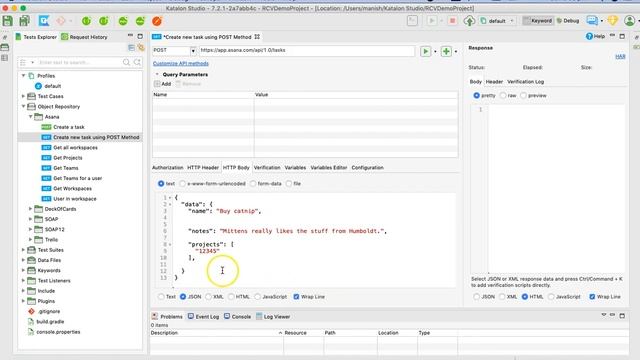The width and height of the screenshot is (640, 360).
Task: Click the Keyword perspective button
Action: click(538, 21)
